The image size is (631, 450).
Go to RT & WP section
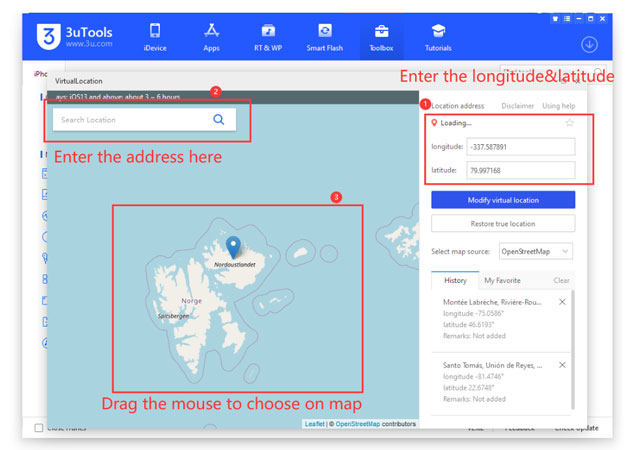click(x=268, y=36)
